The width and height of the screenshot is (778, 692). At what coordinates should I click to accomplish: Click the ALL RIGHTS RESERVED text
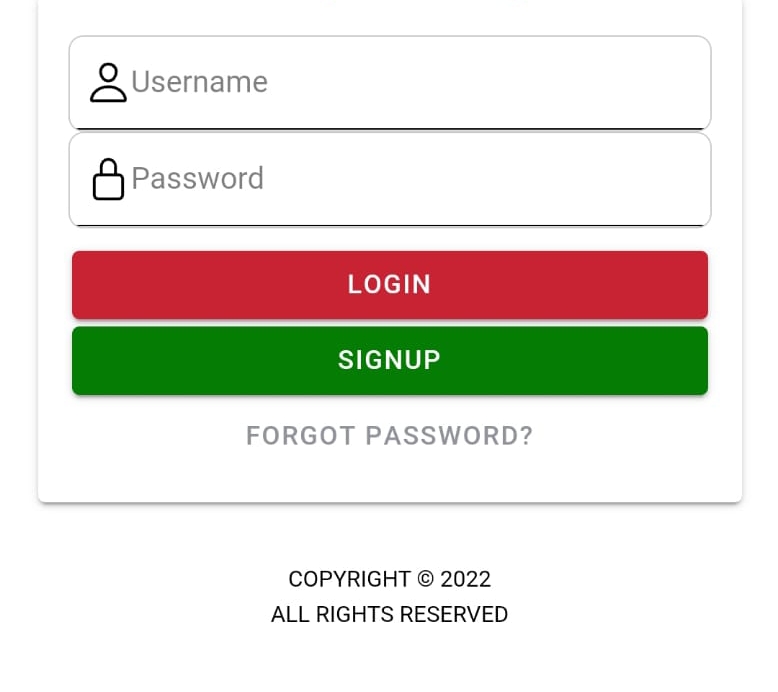pos(389,614)
